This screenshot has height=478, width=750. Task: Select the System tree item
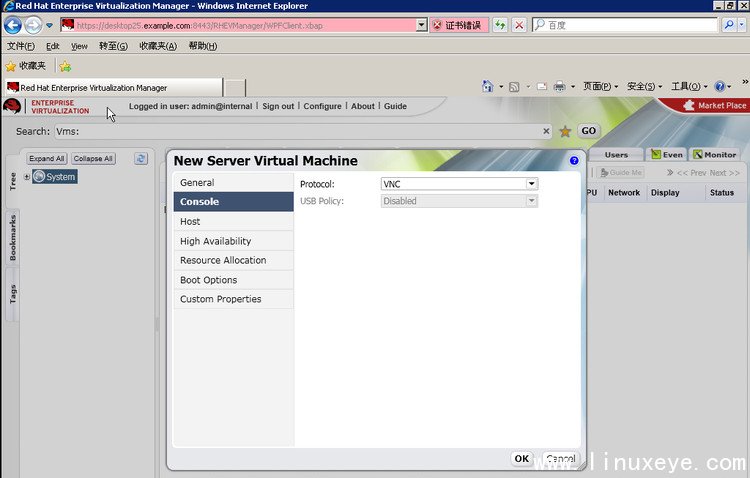click(x=55, y=177)
